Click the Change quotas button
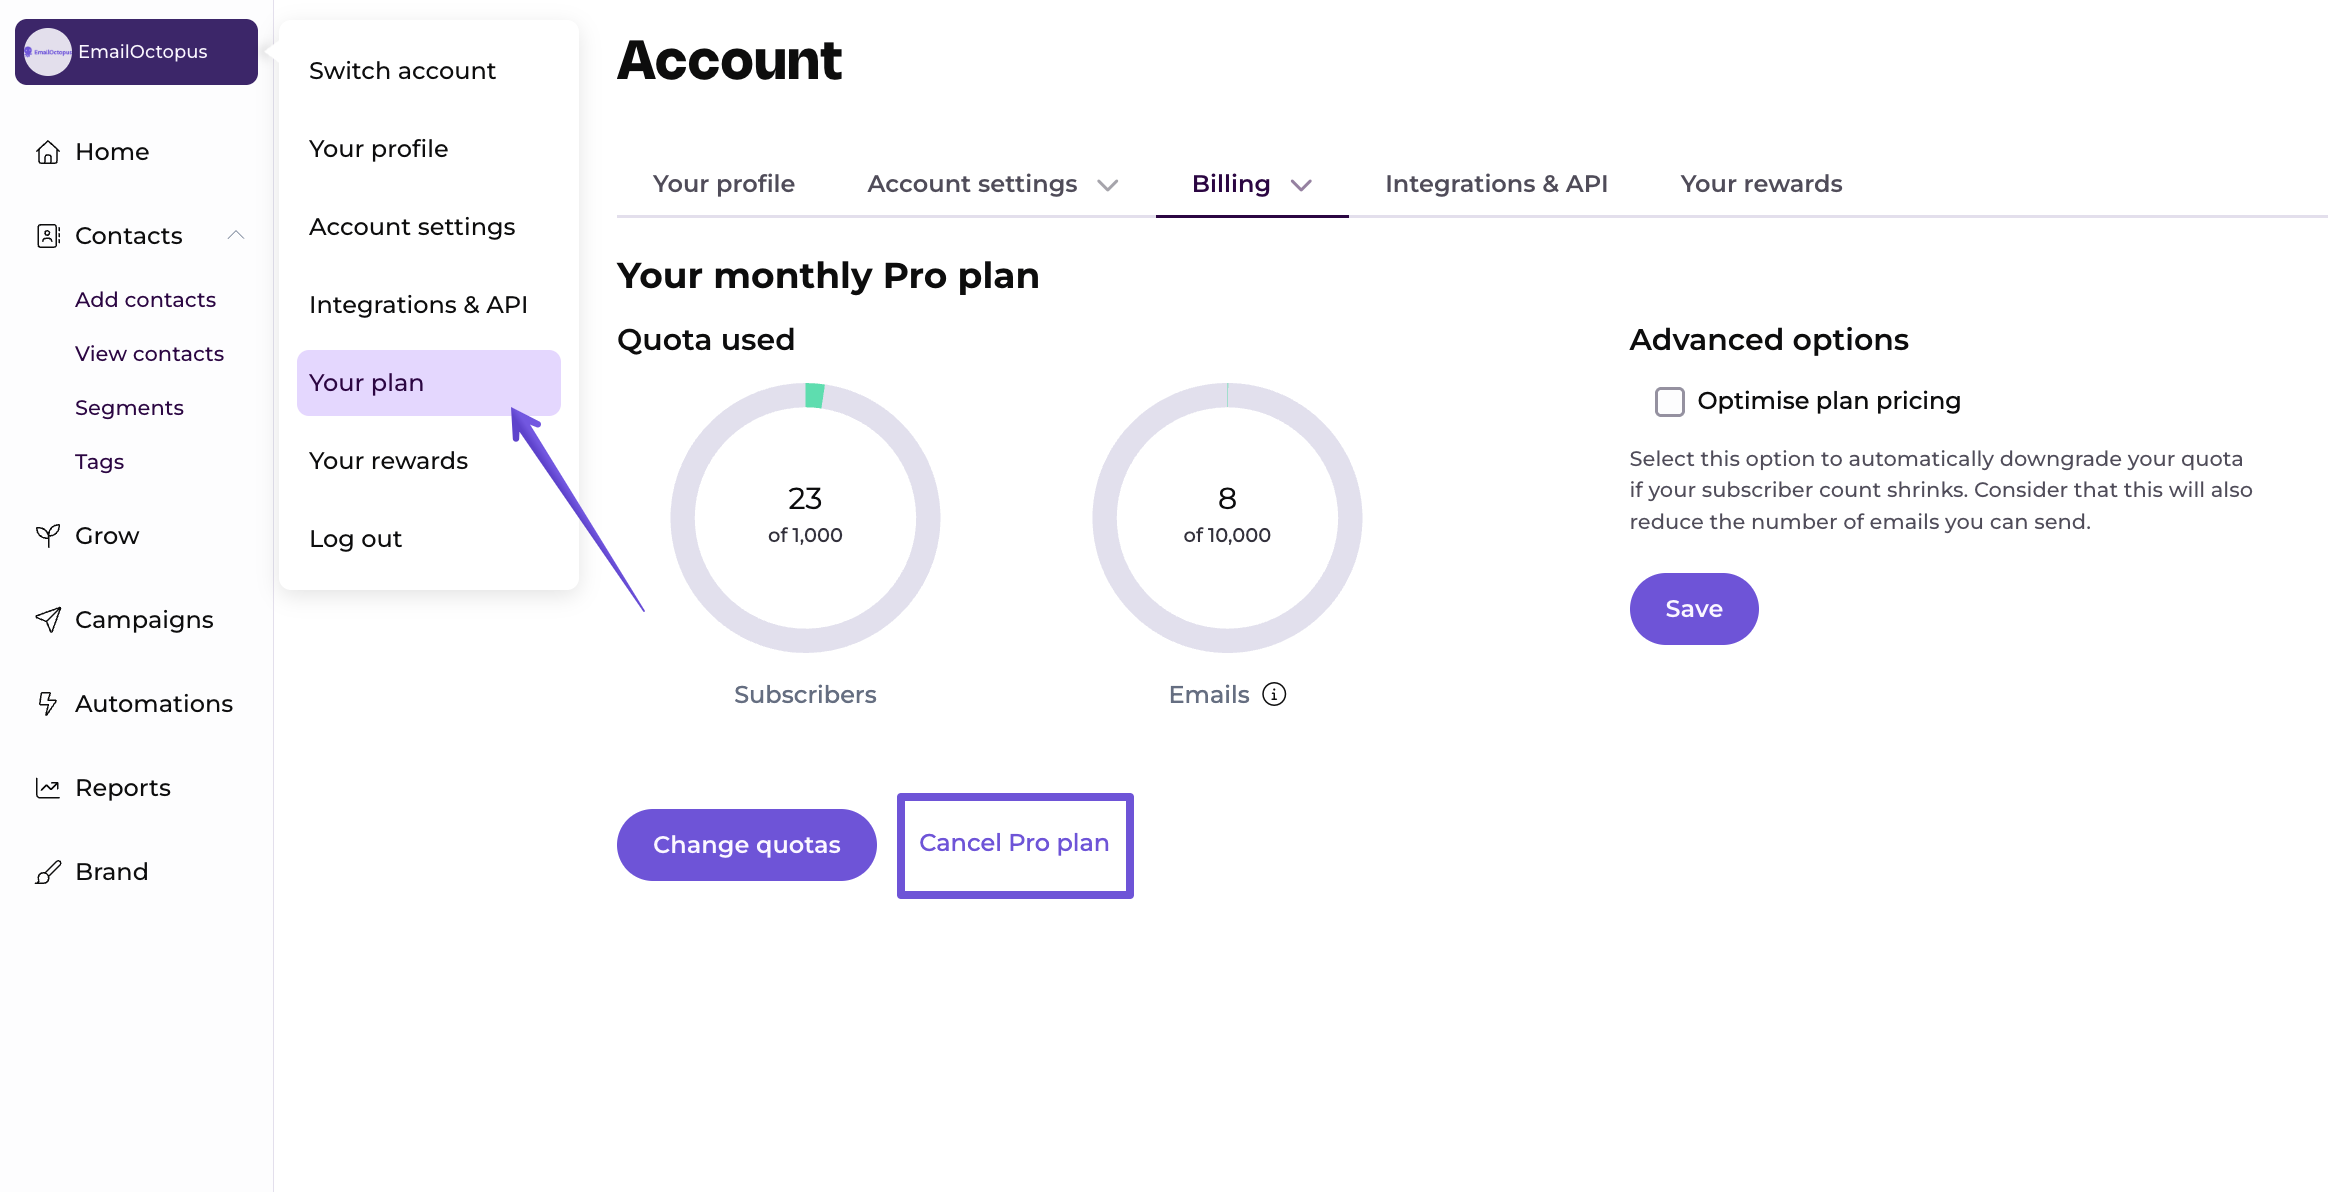 click(x=746, y=844)
